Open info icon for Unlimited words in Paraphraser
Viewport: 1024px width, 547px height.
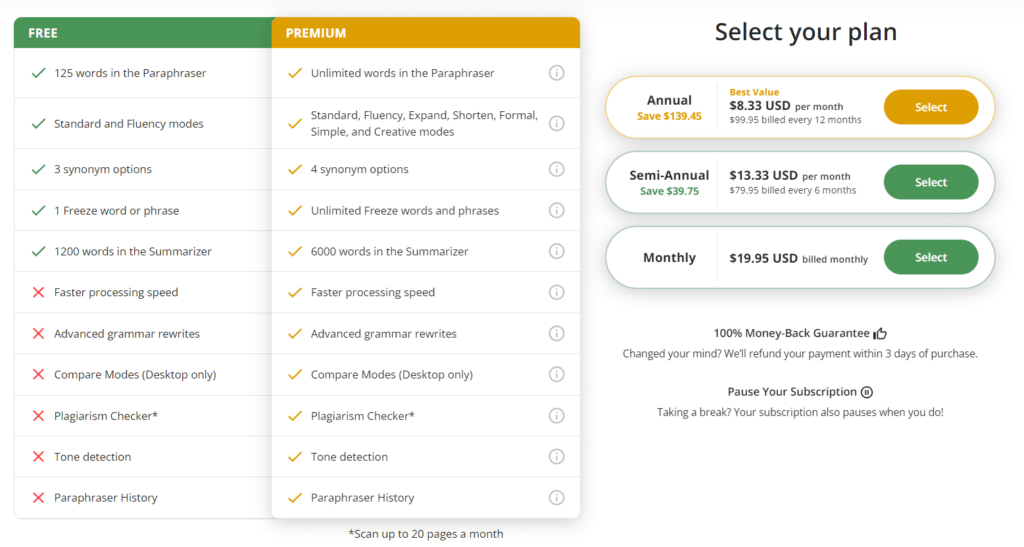(556, 73)
